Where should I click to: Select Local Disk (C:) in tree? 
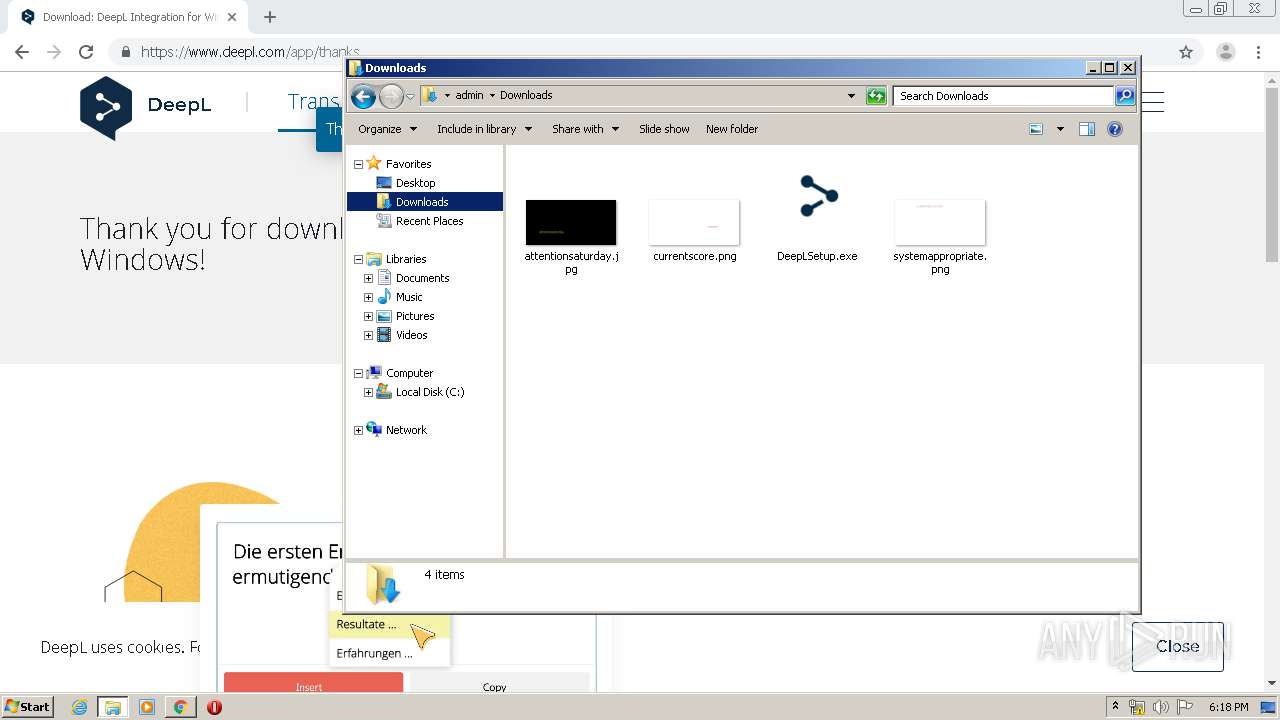(429, 392)
